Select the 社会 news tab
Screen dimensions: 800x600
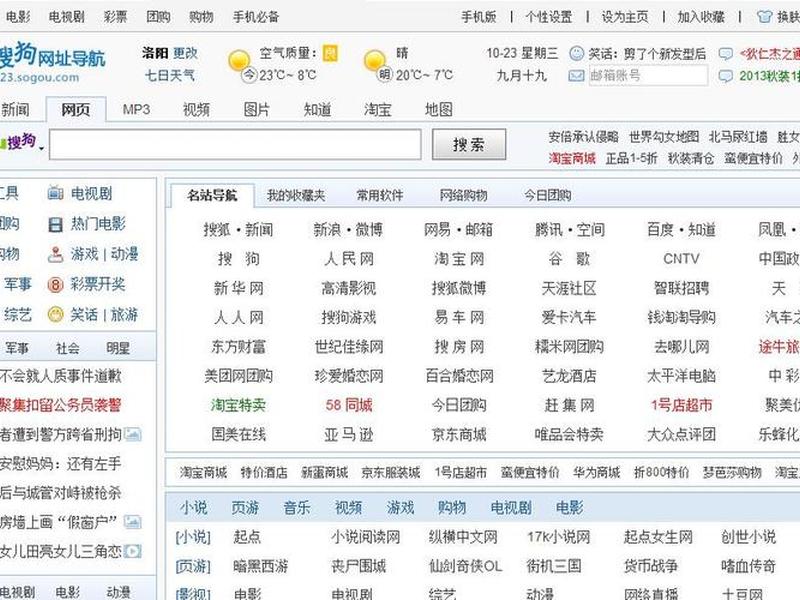68,348
